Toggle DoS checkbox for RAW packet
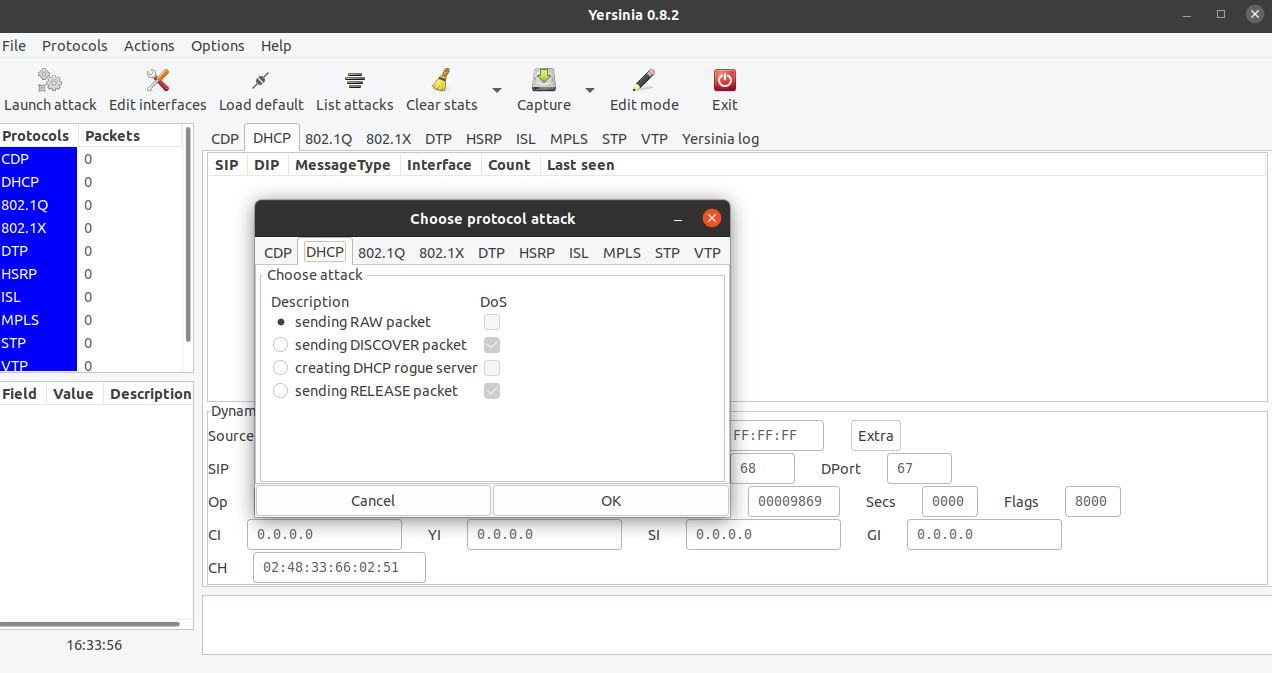Screen dimensions: 1272x673 492,322
